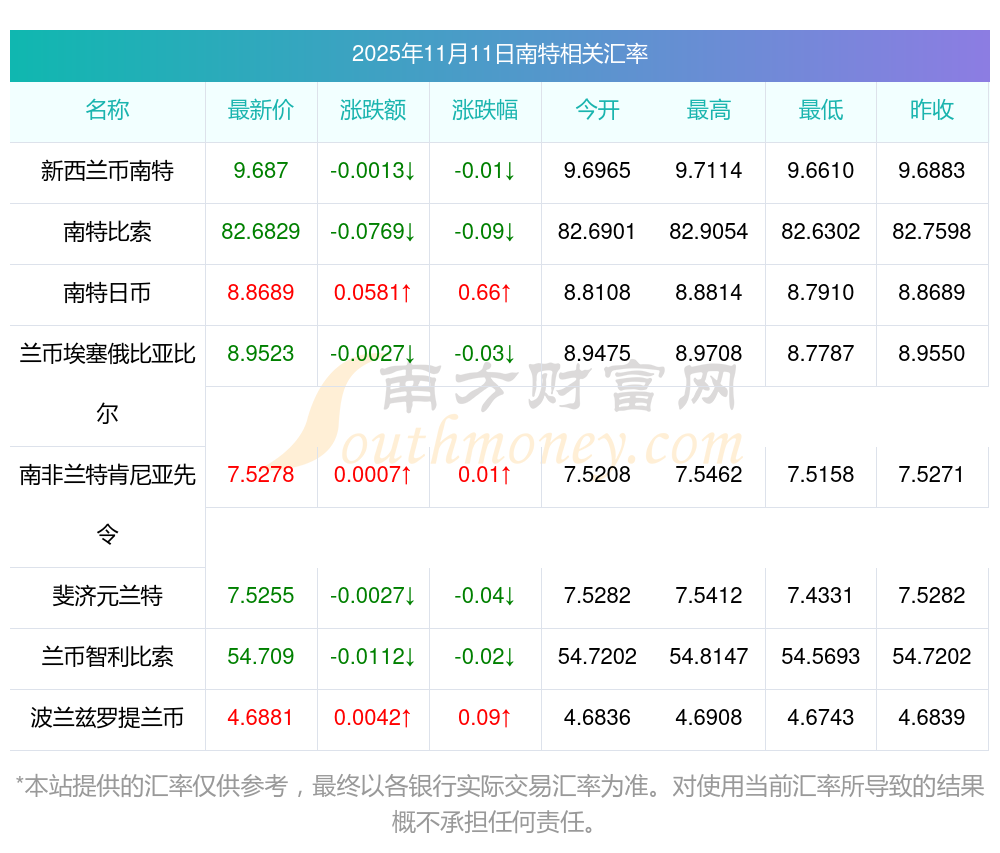Click latest price 8.9523
1000x853 pixels.
click(261, 353)
